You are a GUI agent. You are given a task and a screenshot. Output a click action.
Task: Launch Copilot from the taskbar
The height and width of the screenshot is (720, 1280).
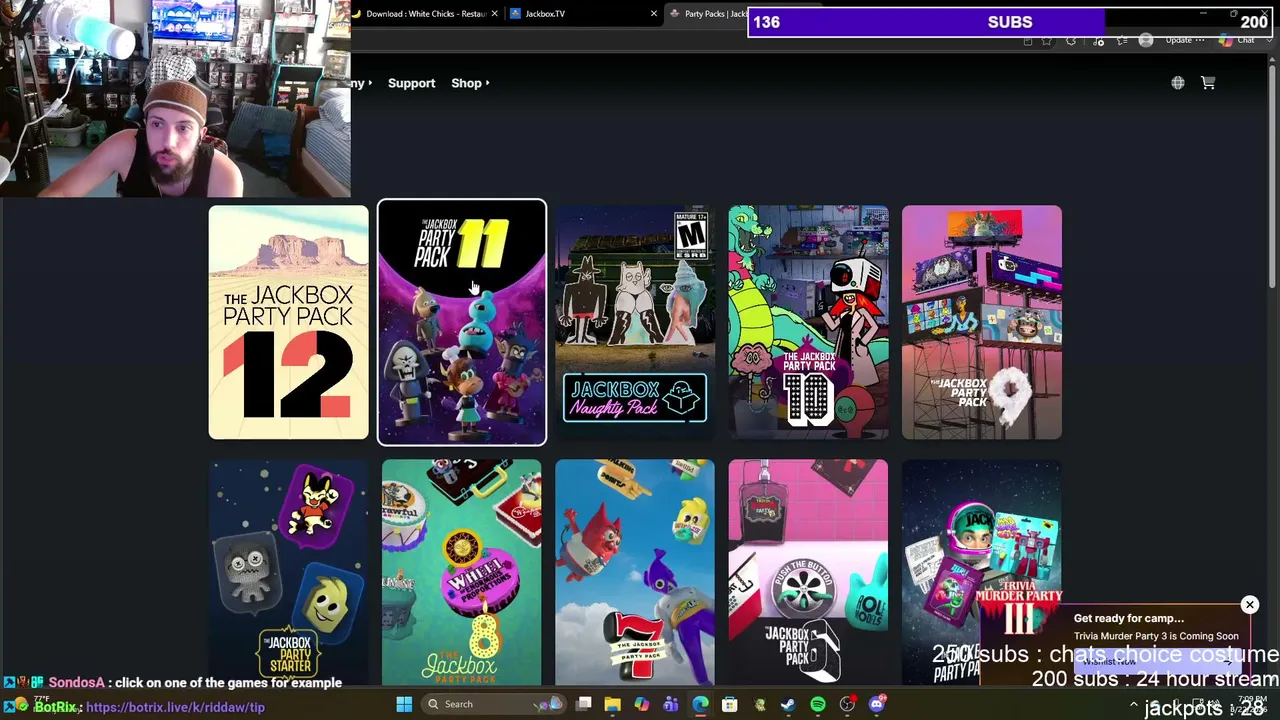(642, 704)
